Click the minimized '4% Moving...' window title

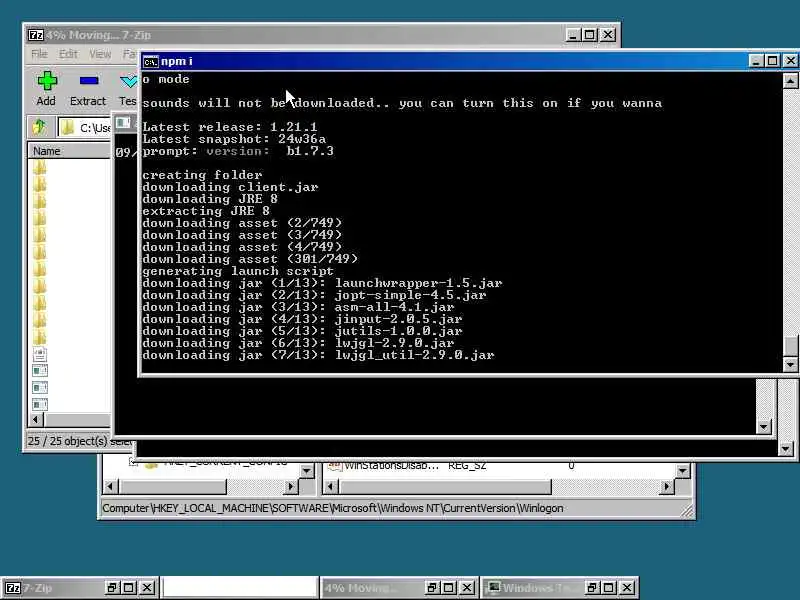[x=360, y=588]
